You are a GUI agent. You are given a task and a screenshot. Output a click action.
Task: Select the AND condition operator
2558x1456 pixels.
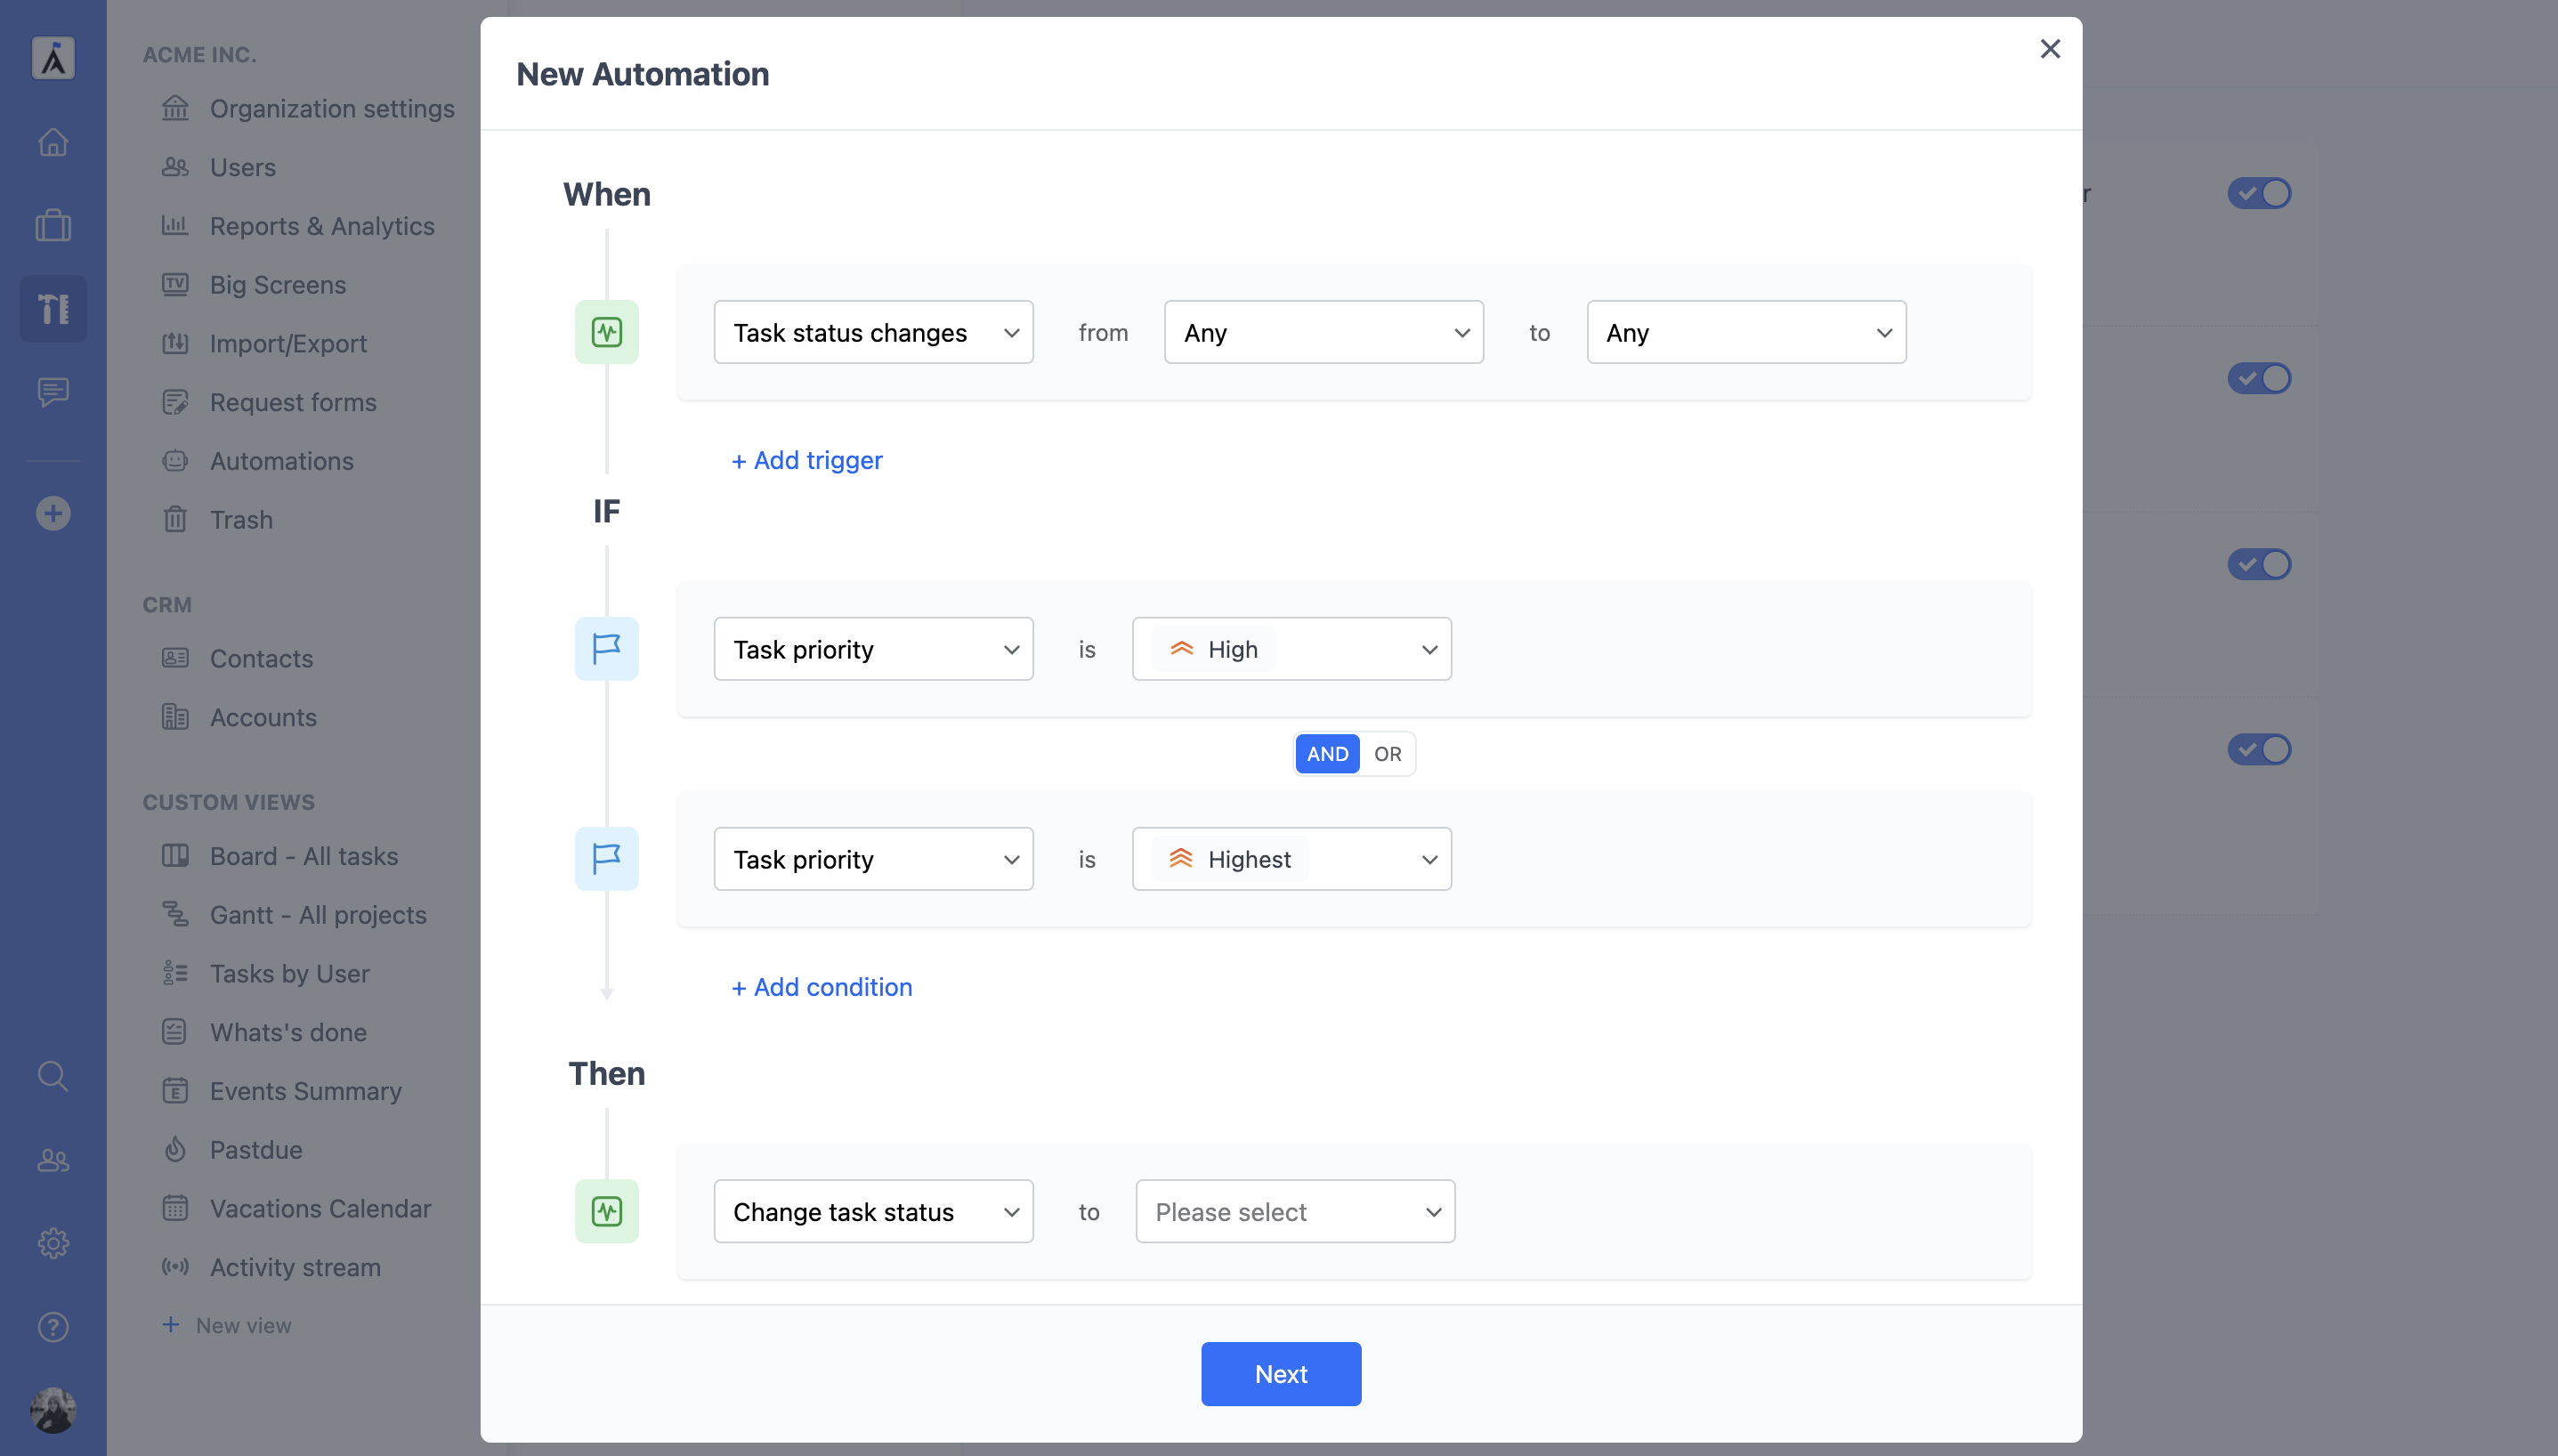(x=1327, y=754)
